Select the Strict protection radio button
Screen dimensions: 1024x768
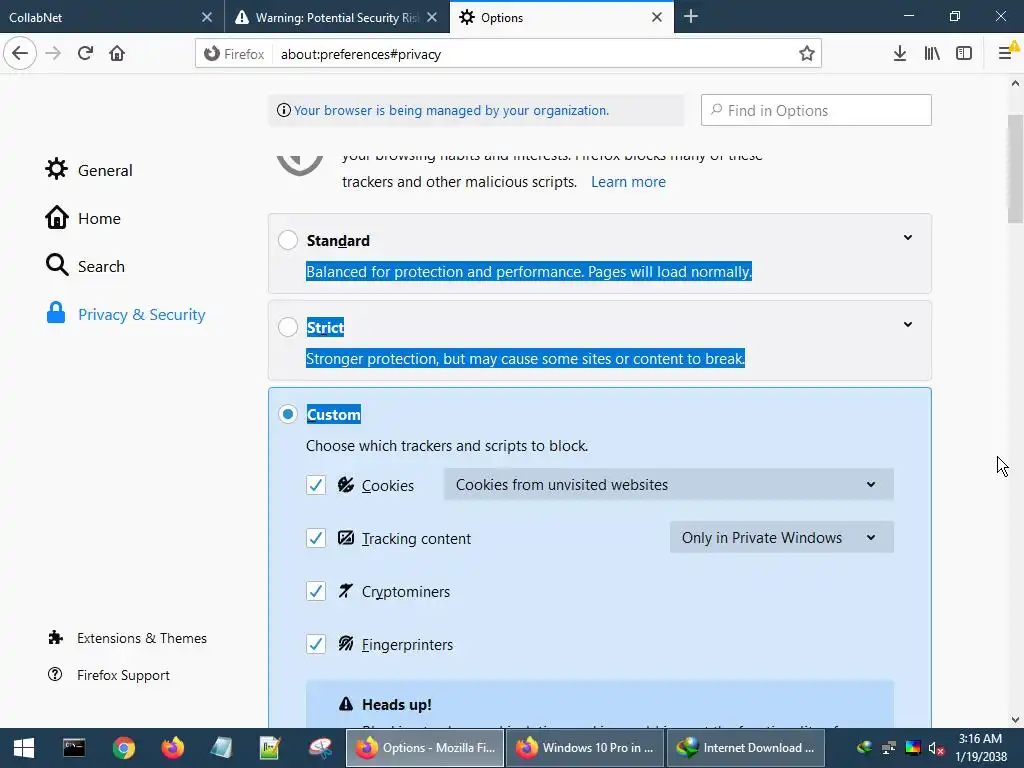(288, 327)
